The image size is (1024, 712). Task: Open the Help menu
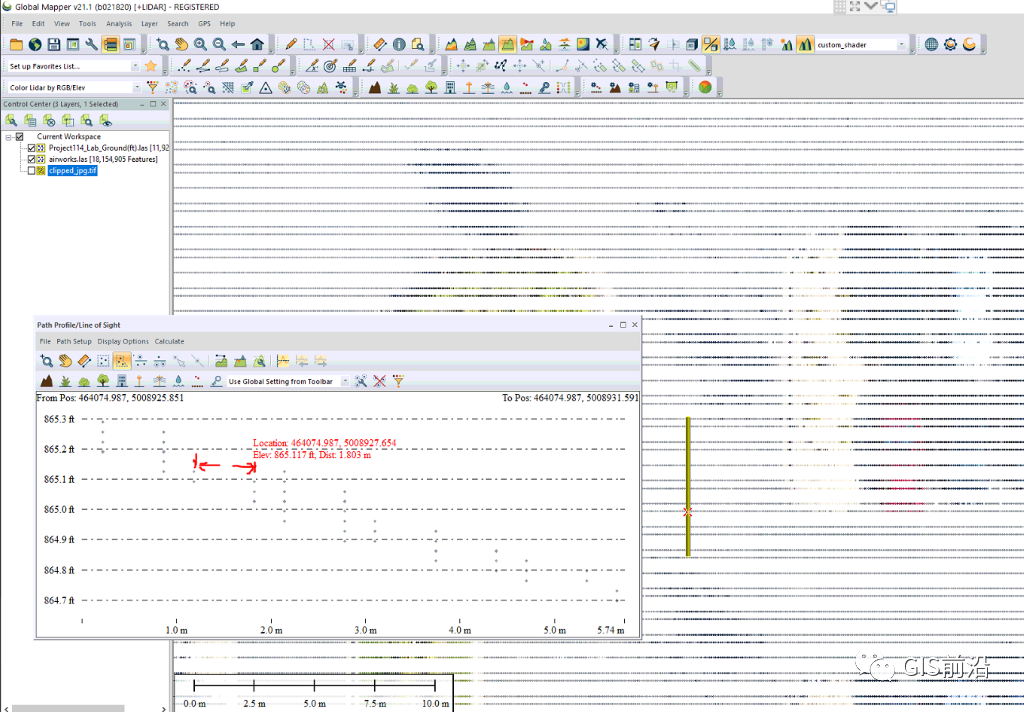point(227,24)
